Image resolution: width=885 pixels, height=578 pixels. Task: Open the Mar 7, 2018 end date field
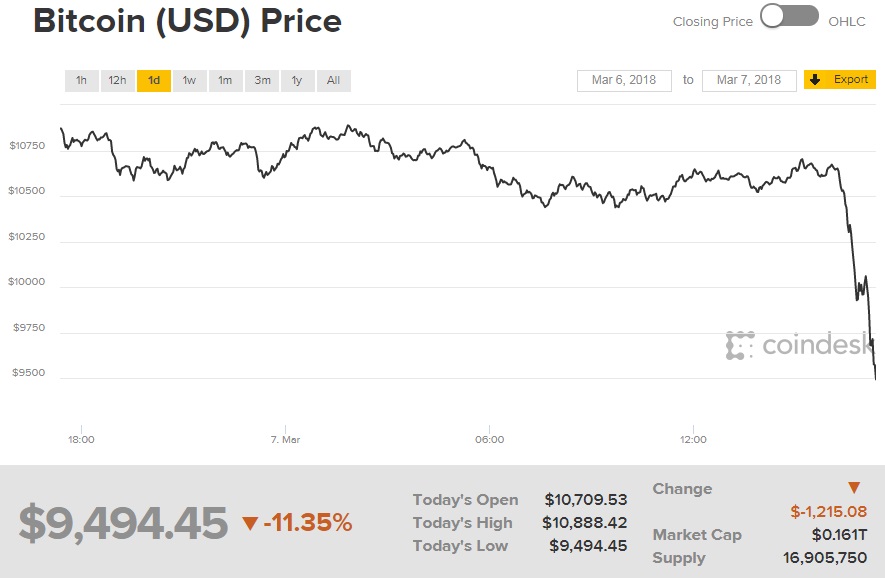(x=749, y=80)
